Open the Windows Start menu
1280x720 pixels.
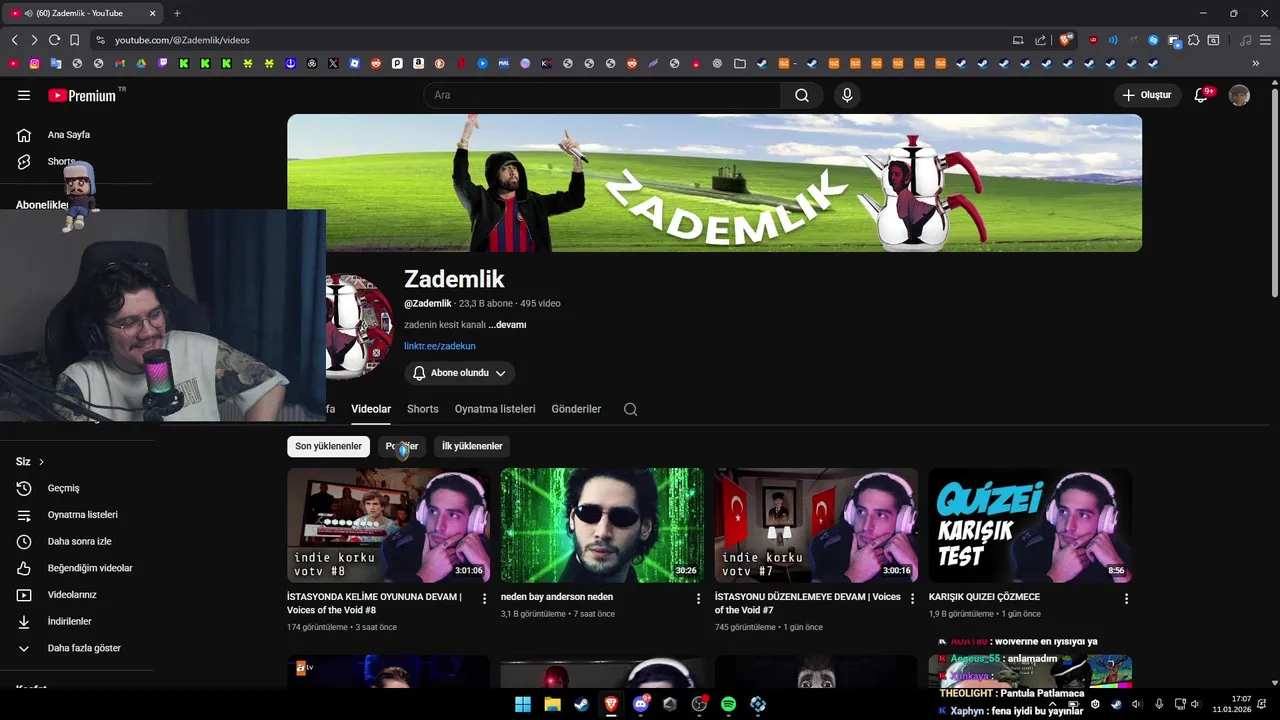(523, 704)
